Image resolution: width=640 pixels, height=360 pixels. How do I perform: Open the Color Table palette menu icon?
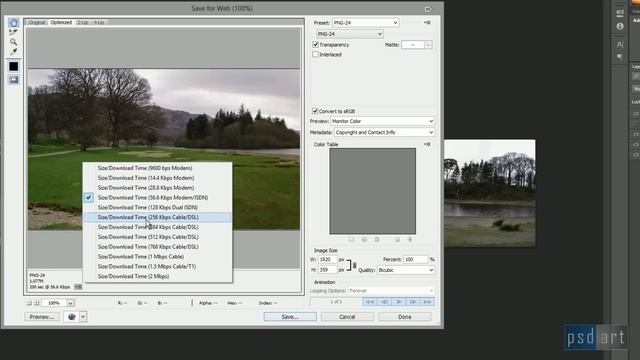click(x=427, y=144)
